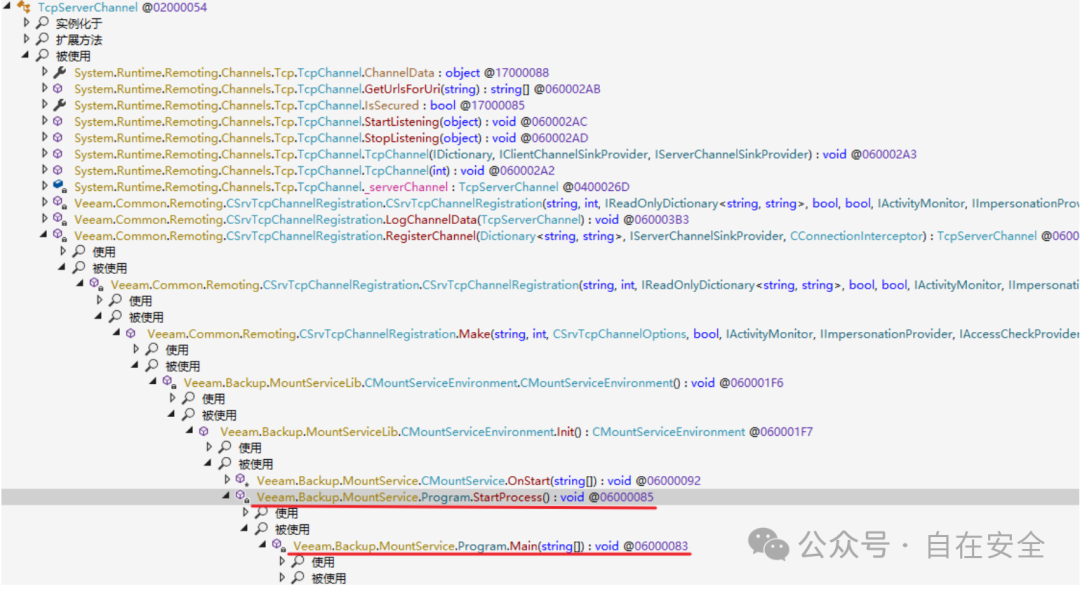The width and height of the screenshot is (1080, 589).
Task: Click the method icon for LogChannelData
Action: (60, 220)
